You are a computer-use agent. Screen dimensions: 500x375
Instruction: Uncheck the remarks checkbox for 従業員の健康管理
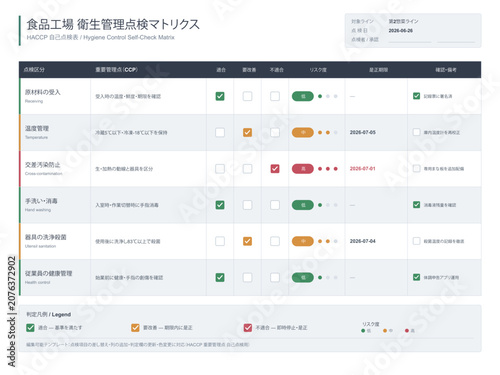416,277
